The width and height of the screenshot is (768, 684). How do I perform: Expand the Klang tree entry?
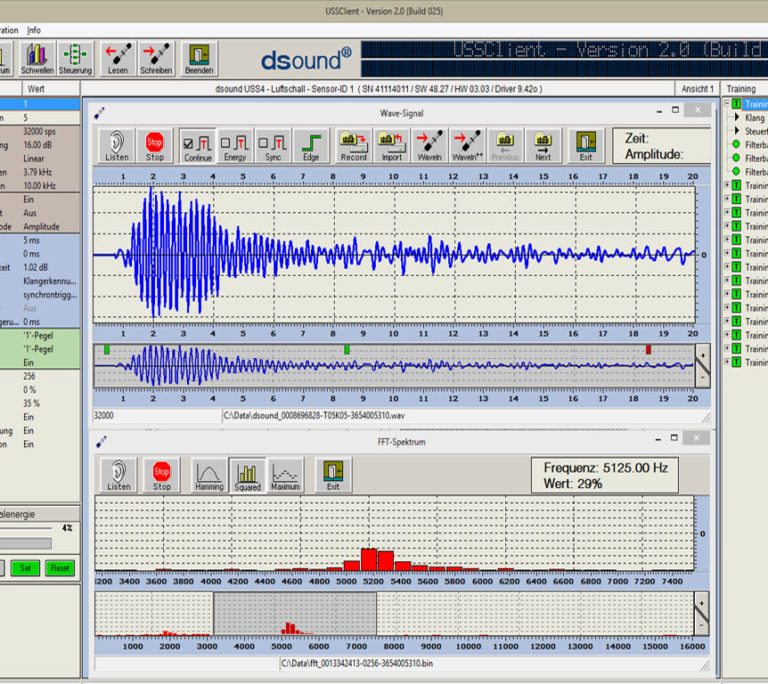[x=736, y=117]
